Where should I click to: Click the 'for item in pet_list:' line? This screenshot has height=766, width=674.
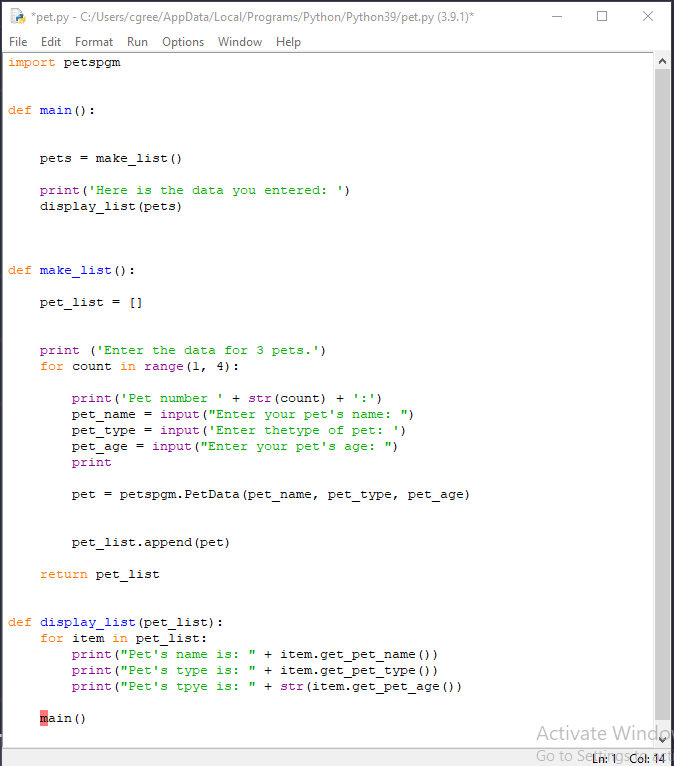123,638
